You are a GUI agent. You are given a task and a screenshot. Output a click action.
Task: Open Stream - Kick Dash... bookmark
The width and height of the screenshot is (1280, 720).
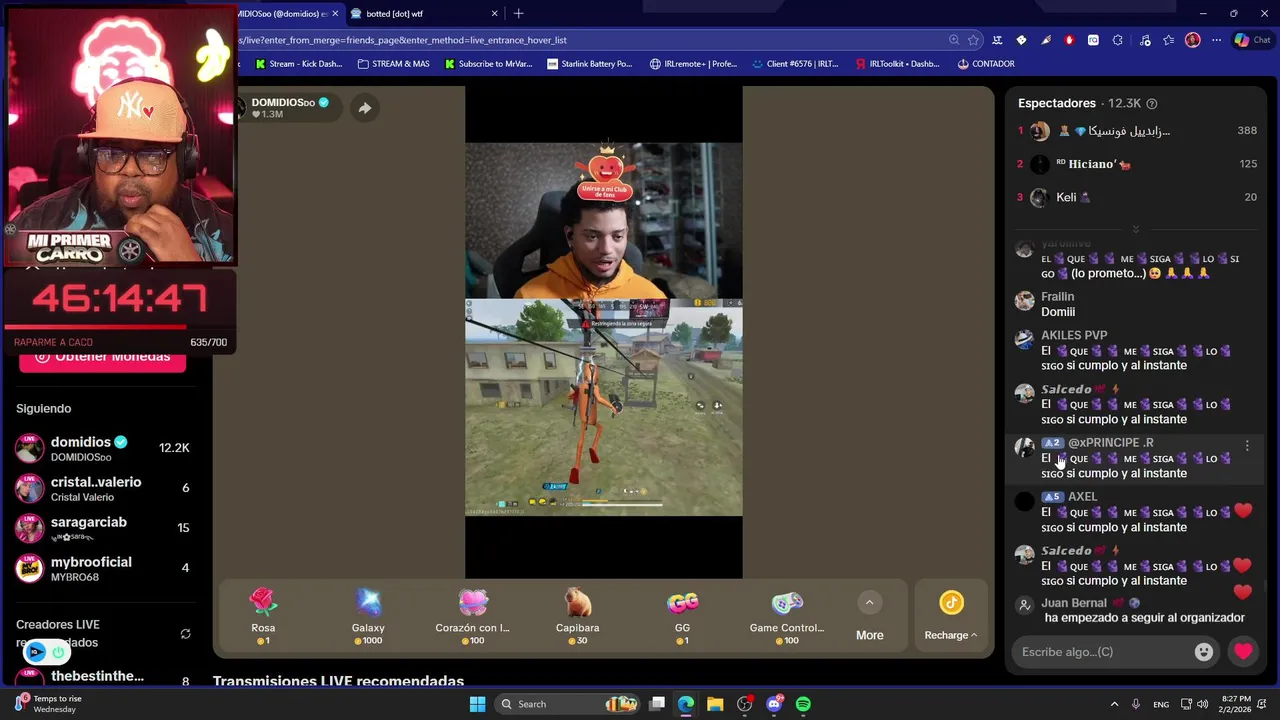(x=298, y=64)
